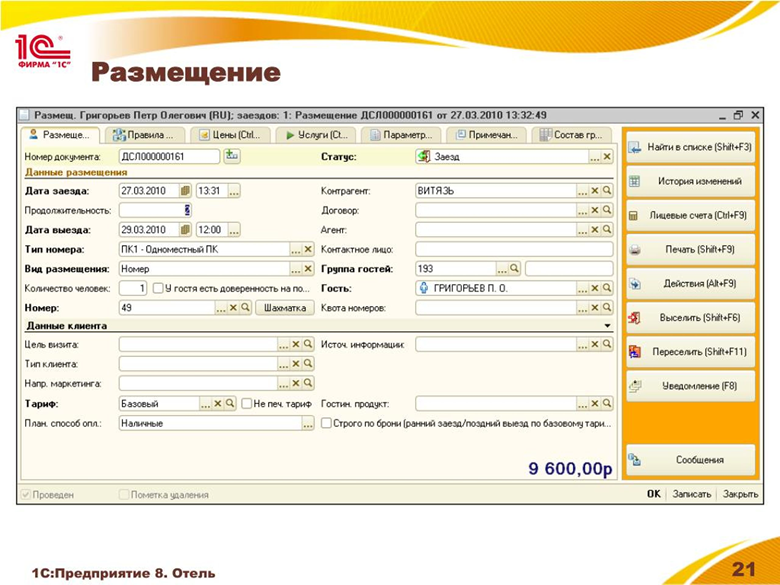Check the 'Строго по брони' checkbox
780x585 pixels.
tap(326, 423)
